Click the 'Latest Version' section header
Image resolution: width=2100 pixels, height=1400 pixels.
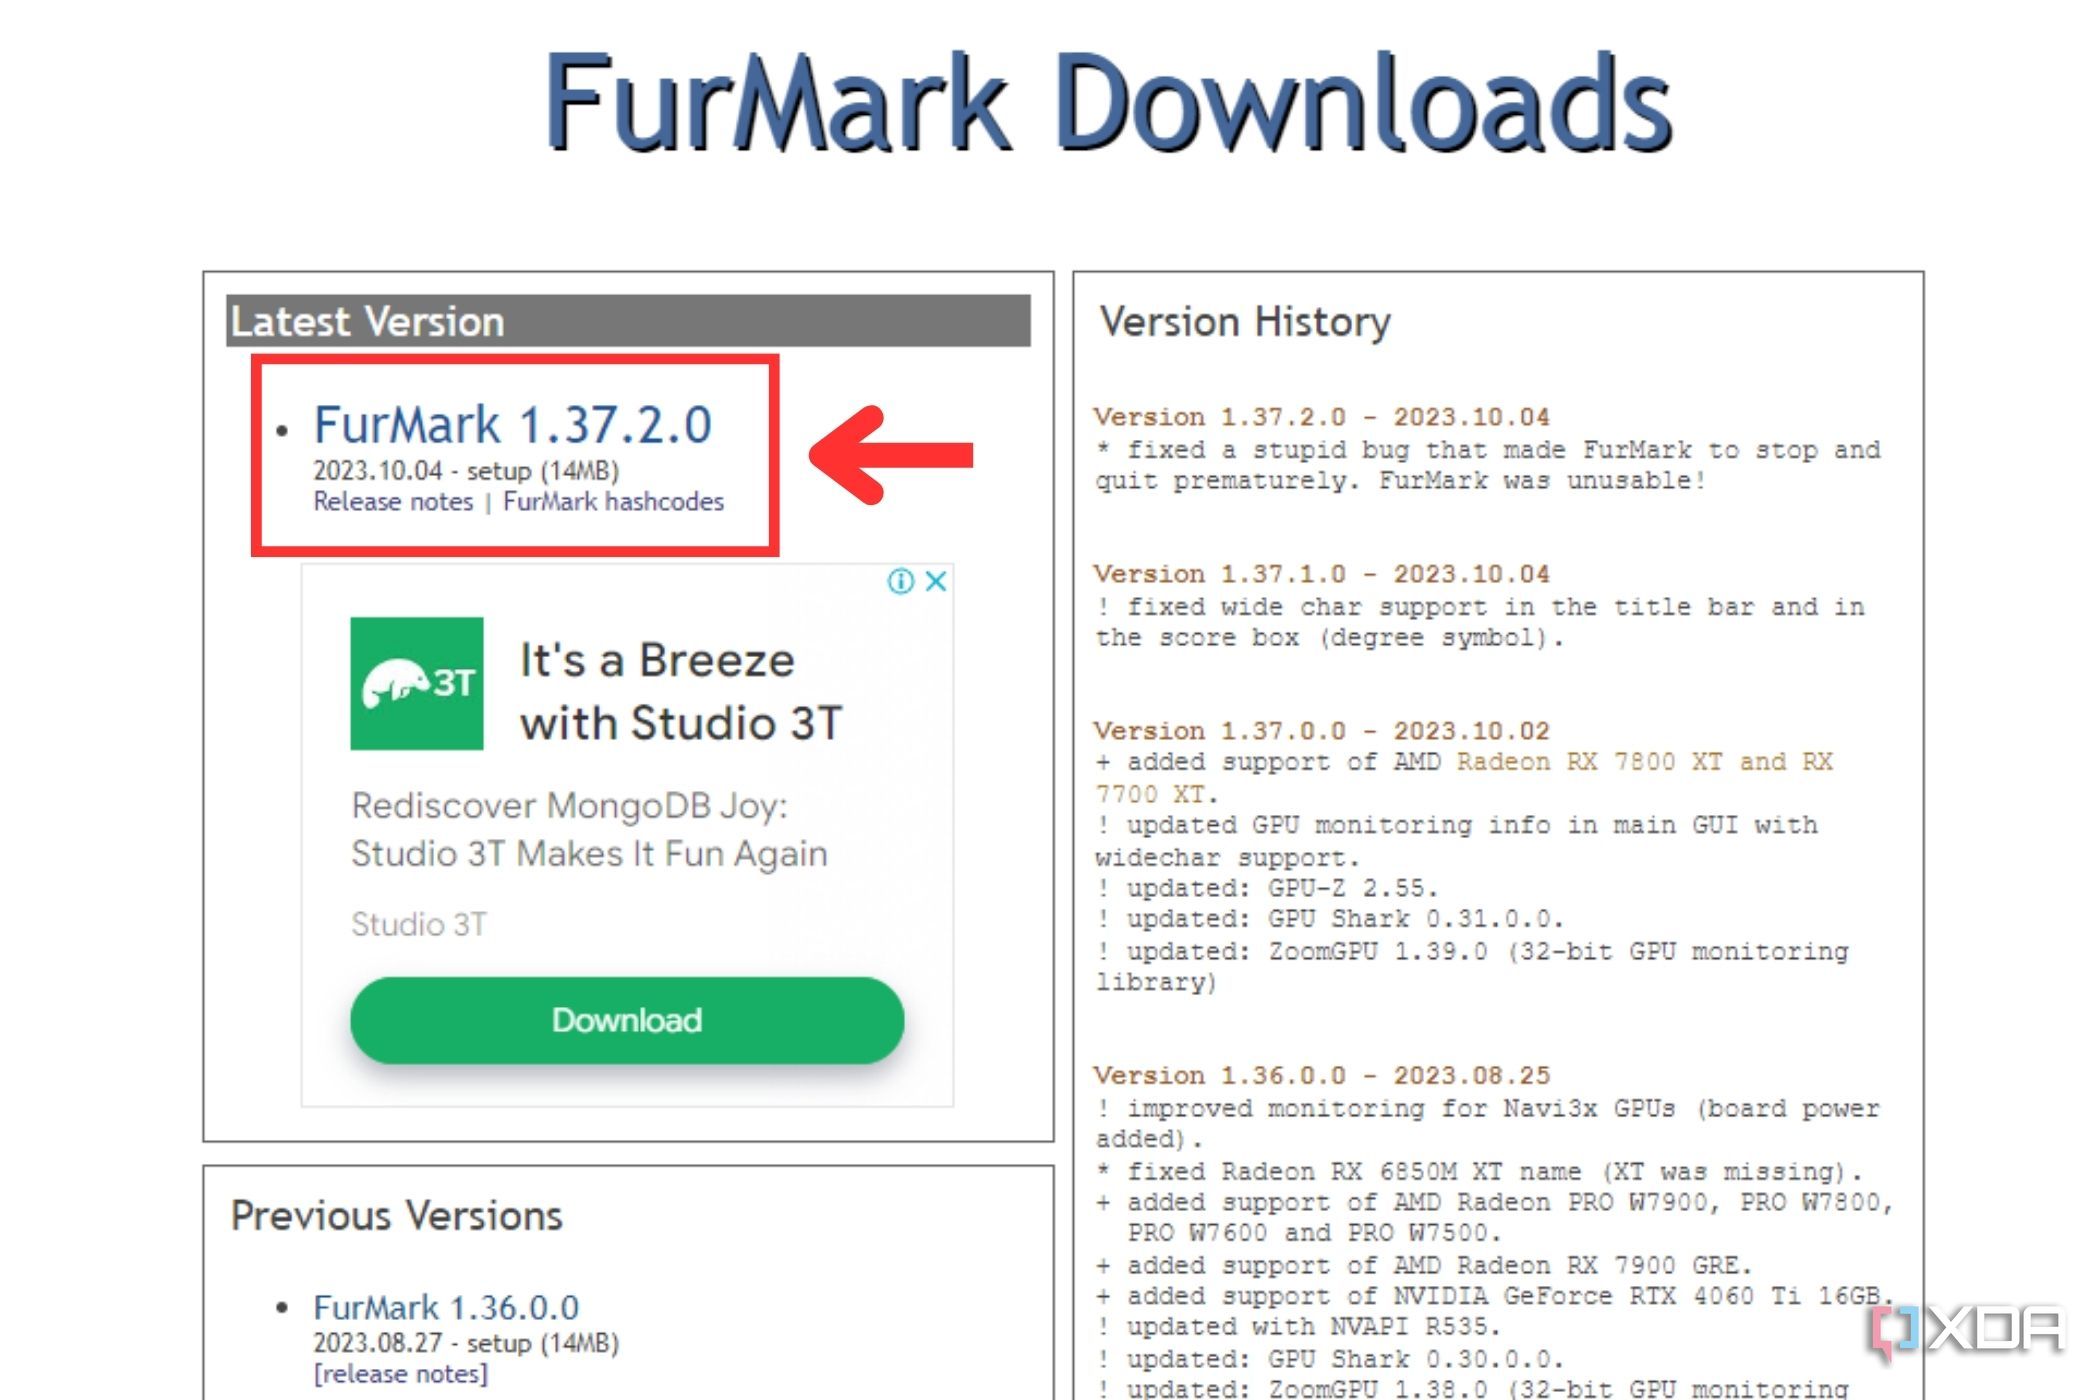pyautogui.click(x=628, y=321)
